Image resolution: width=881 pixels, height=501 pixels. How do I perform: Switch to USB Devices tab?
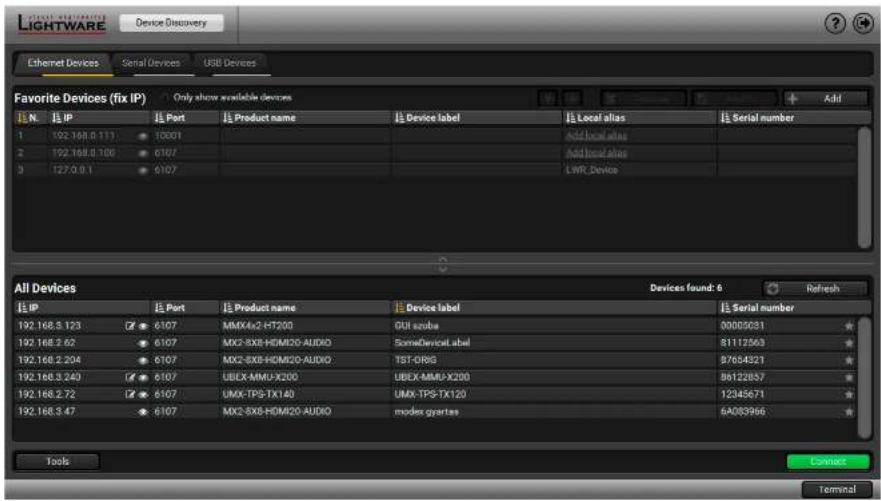[230, 63]
